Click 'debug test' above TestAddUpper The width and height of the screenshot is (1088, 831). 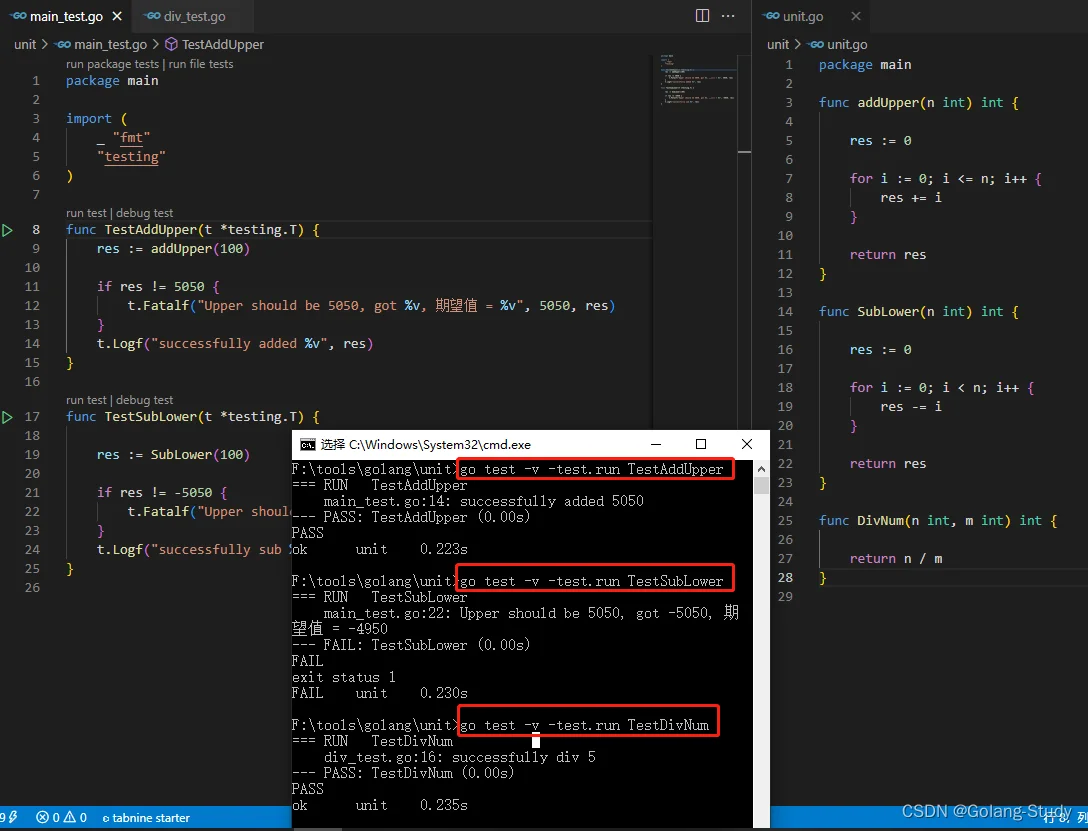point(144,213)
